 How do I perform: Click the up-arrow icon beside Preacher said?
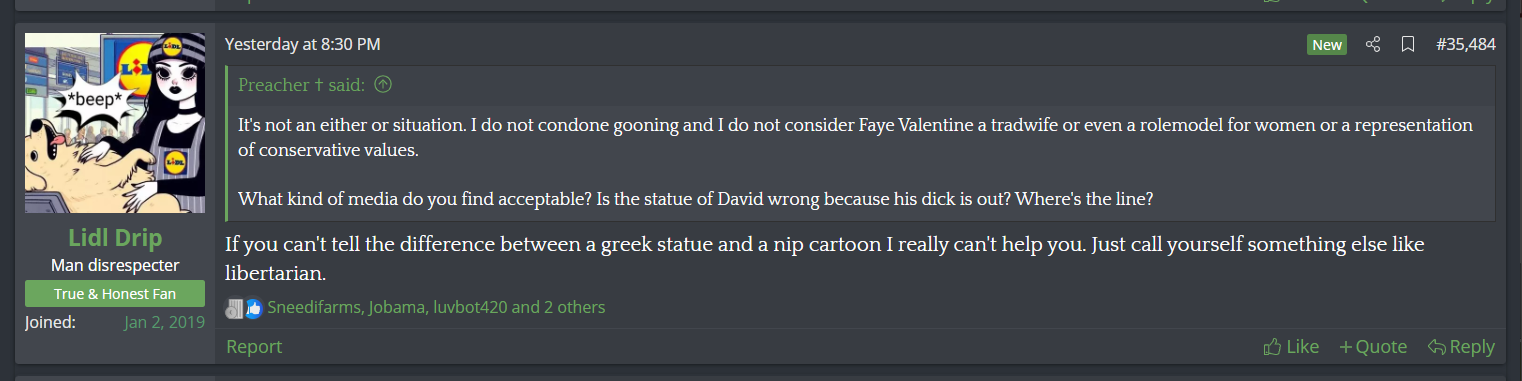(x=383, y=85)
